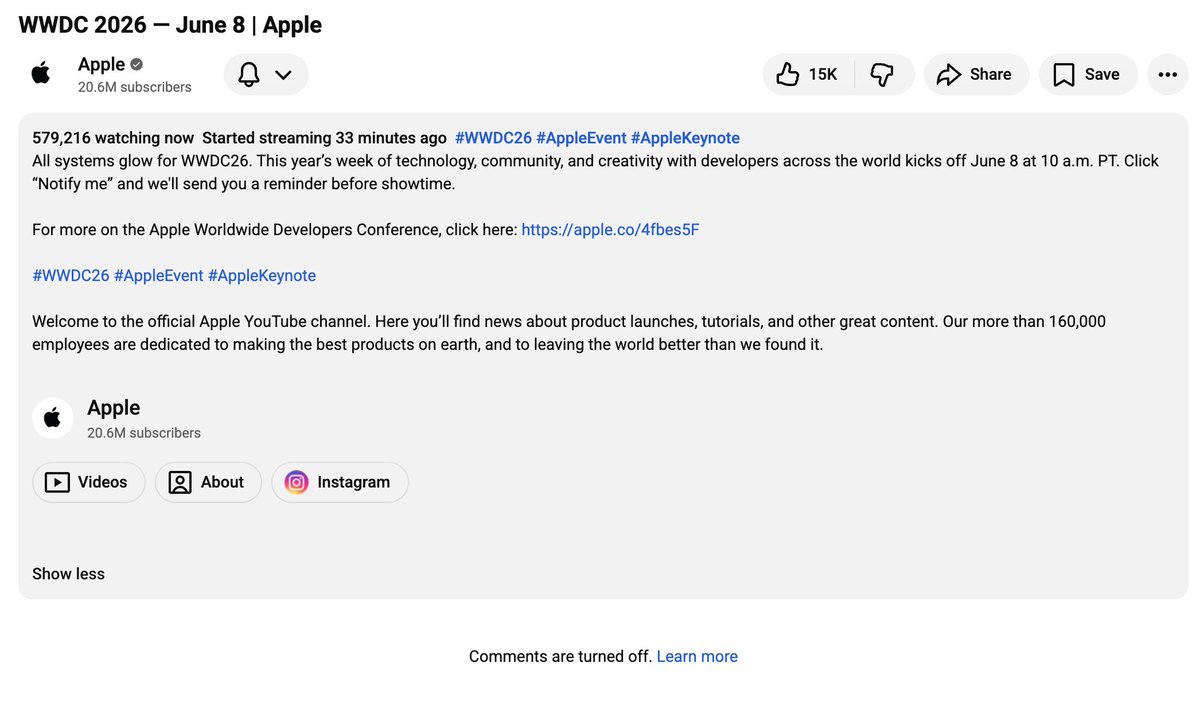The width and height of the screenshot is (1200, 725).
Task: Click the '15K' like count
Action: point(823,75)
